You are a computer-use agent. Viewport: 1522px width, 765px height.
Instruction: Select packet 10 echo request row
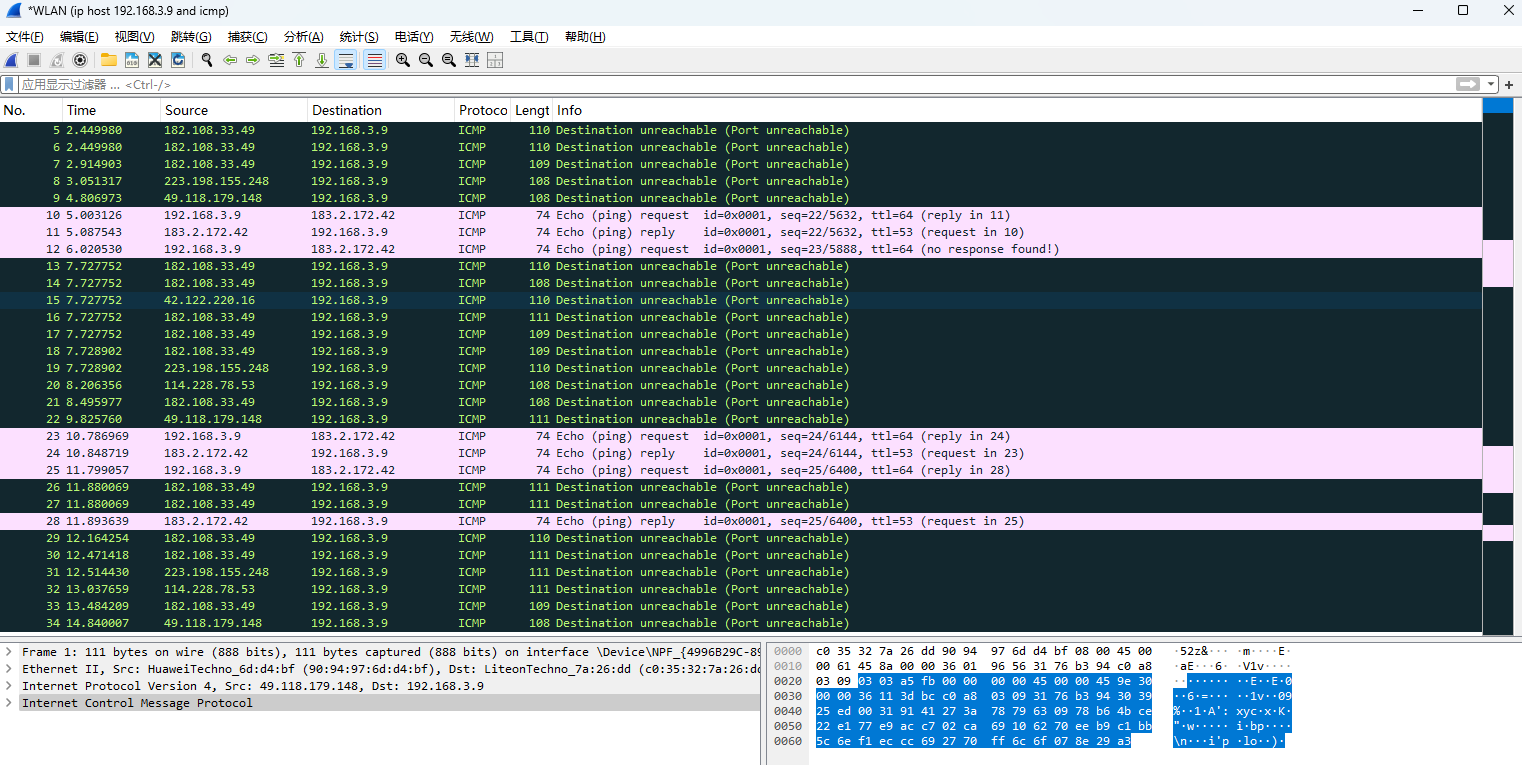pyautogui.click(x=740, y=215)
